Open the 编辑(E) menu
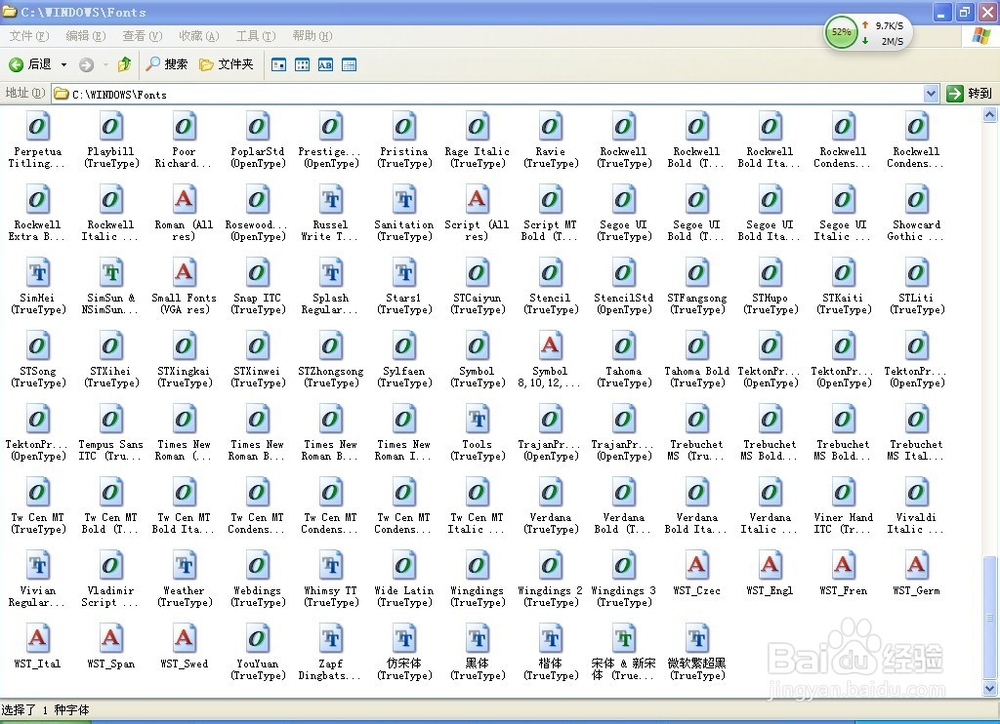The width and height of the screenshot is (1000, 724). 85,36
